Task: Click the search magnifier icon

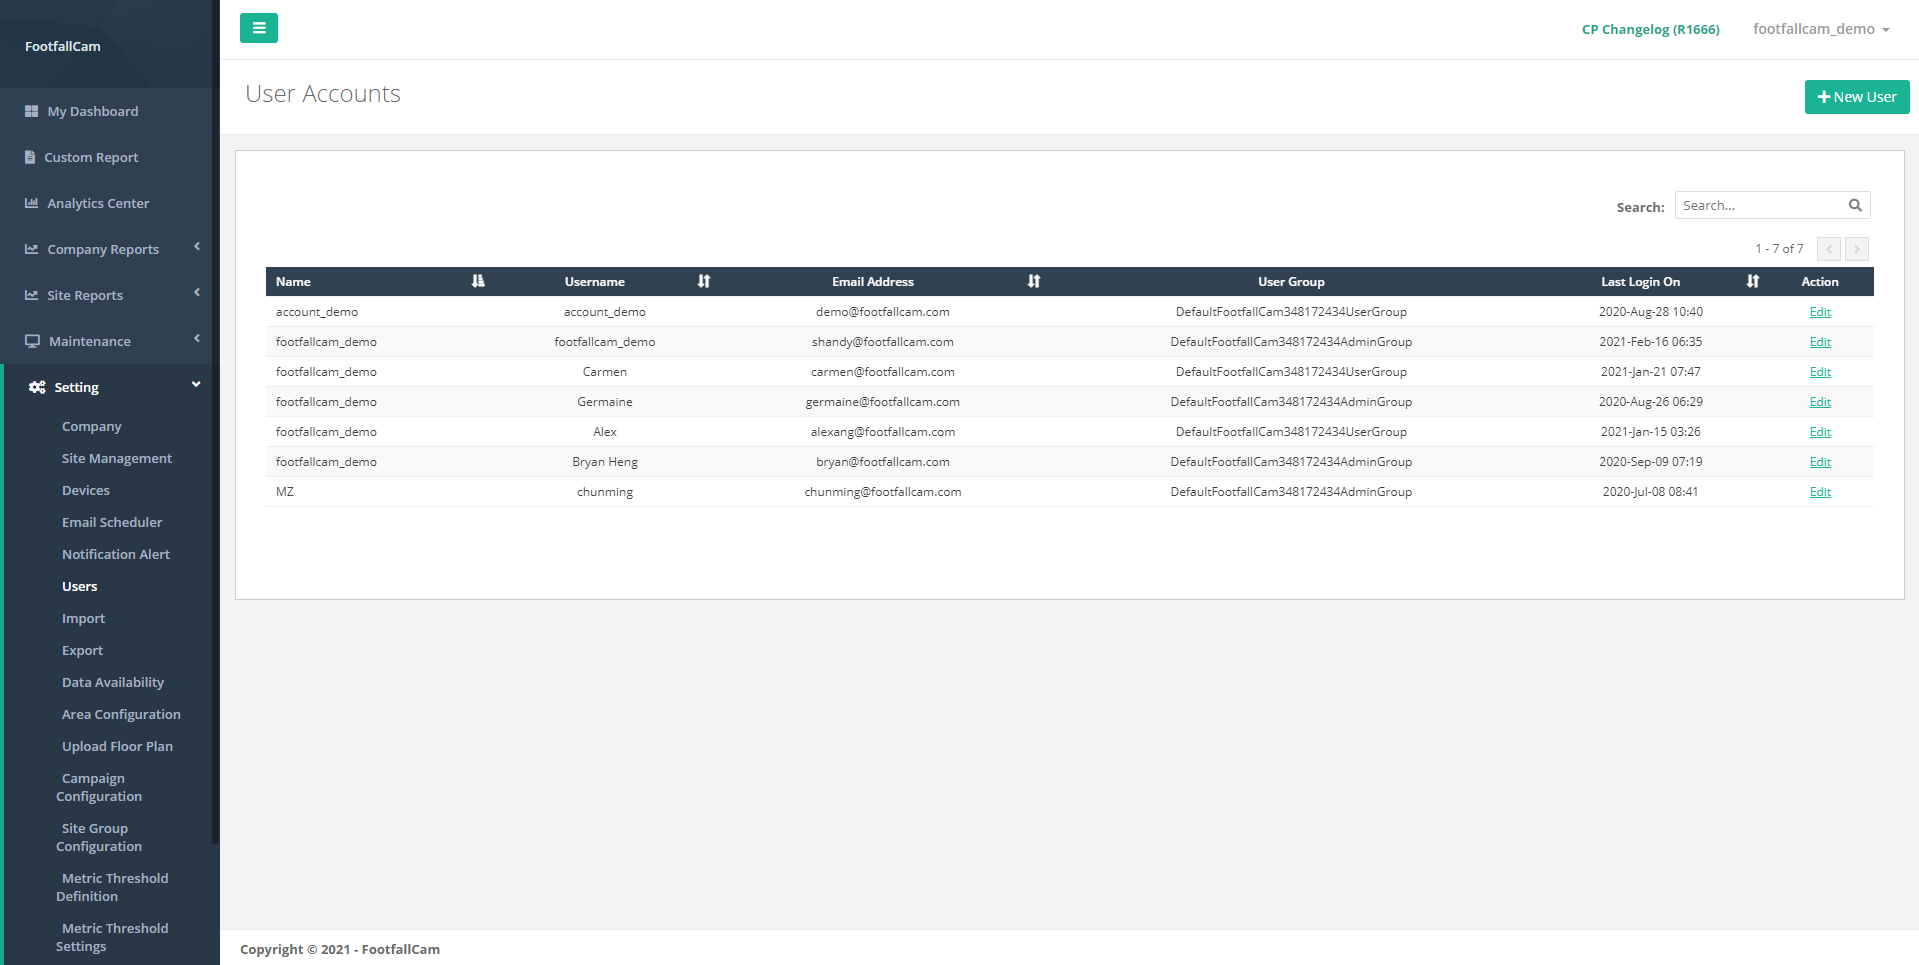Action: [1855, 204]
